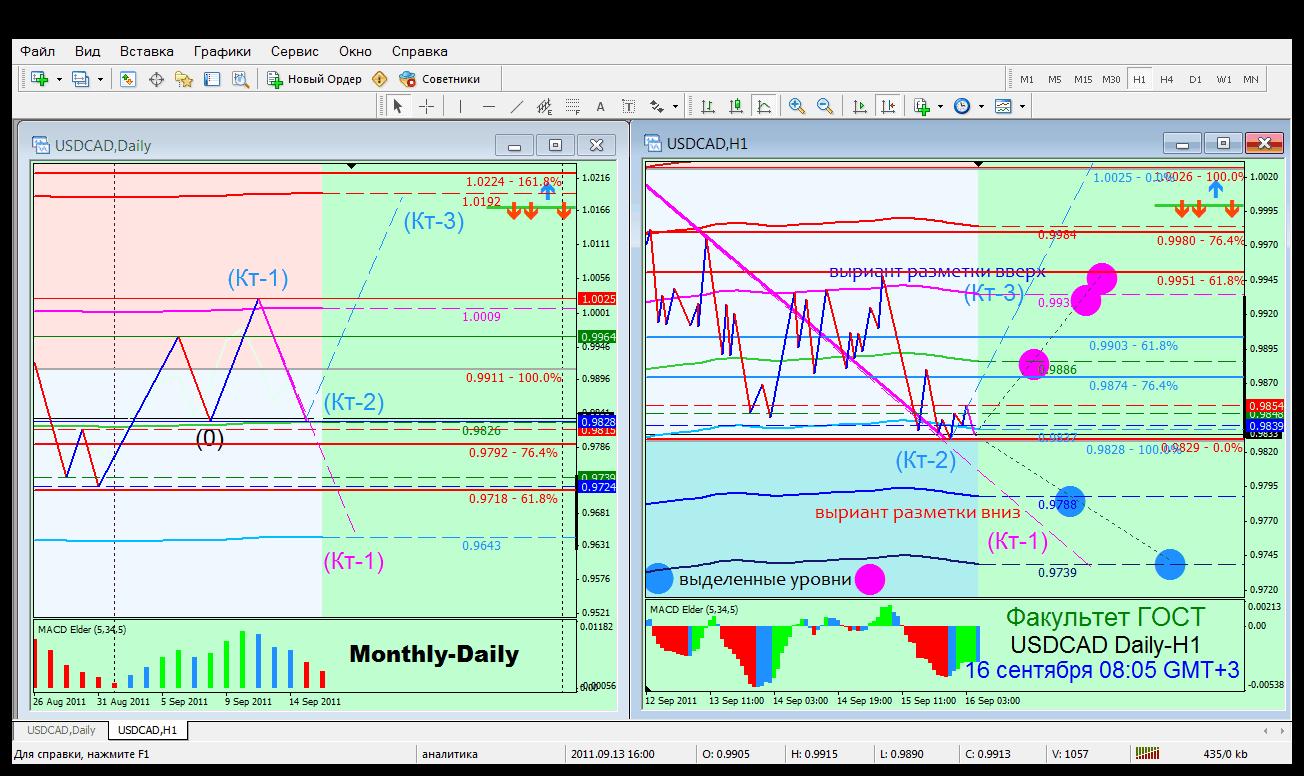Viewport: 1304px width, 776px height.
Task: Click the chart shift marker in H1 window
Action: 978,163
